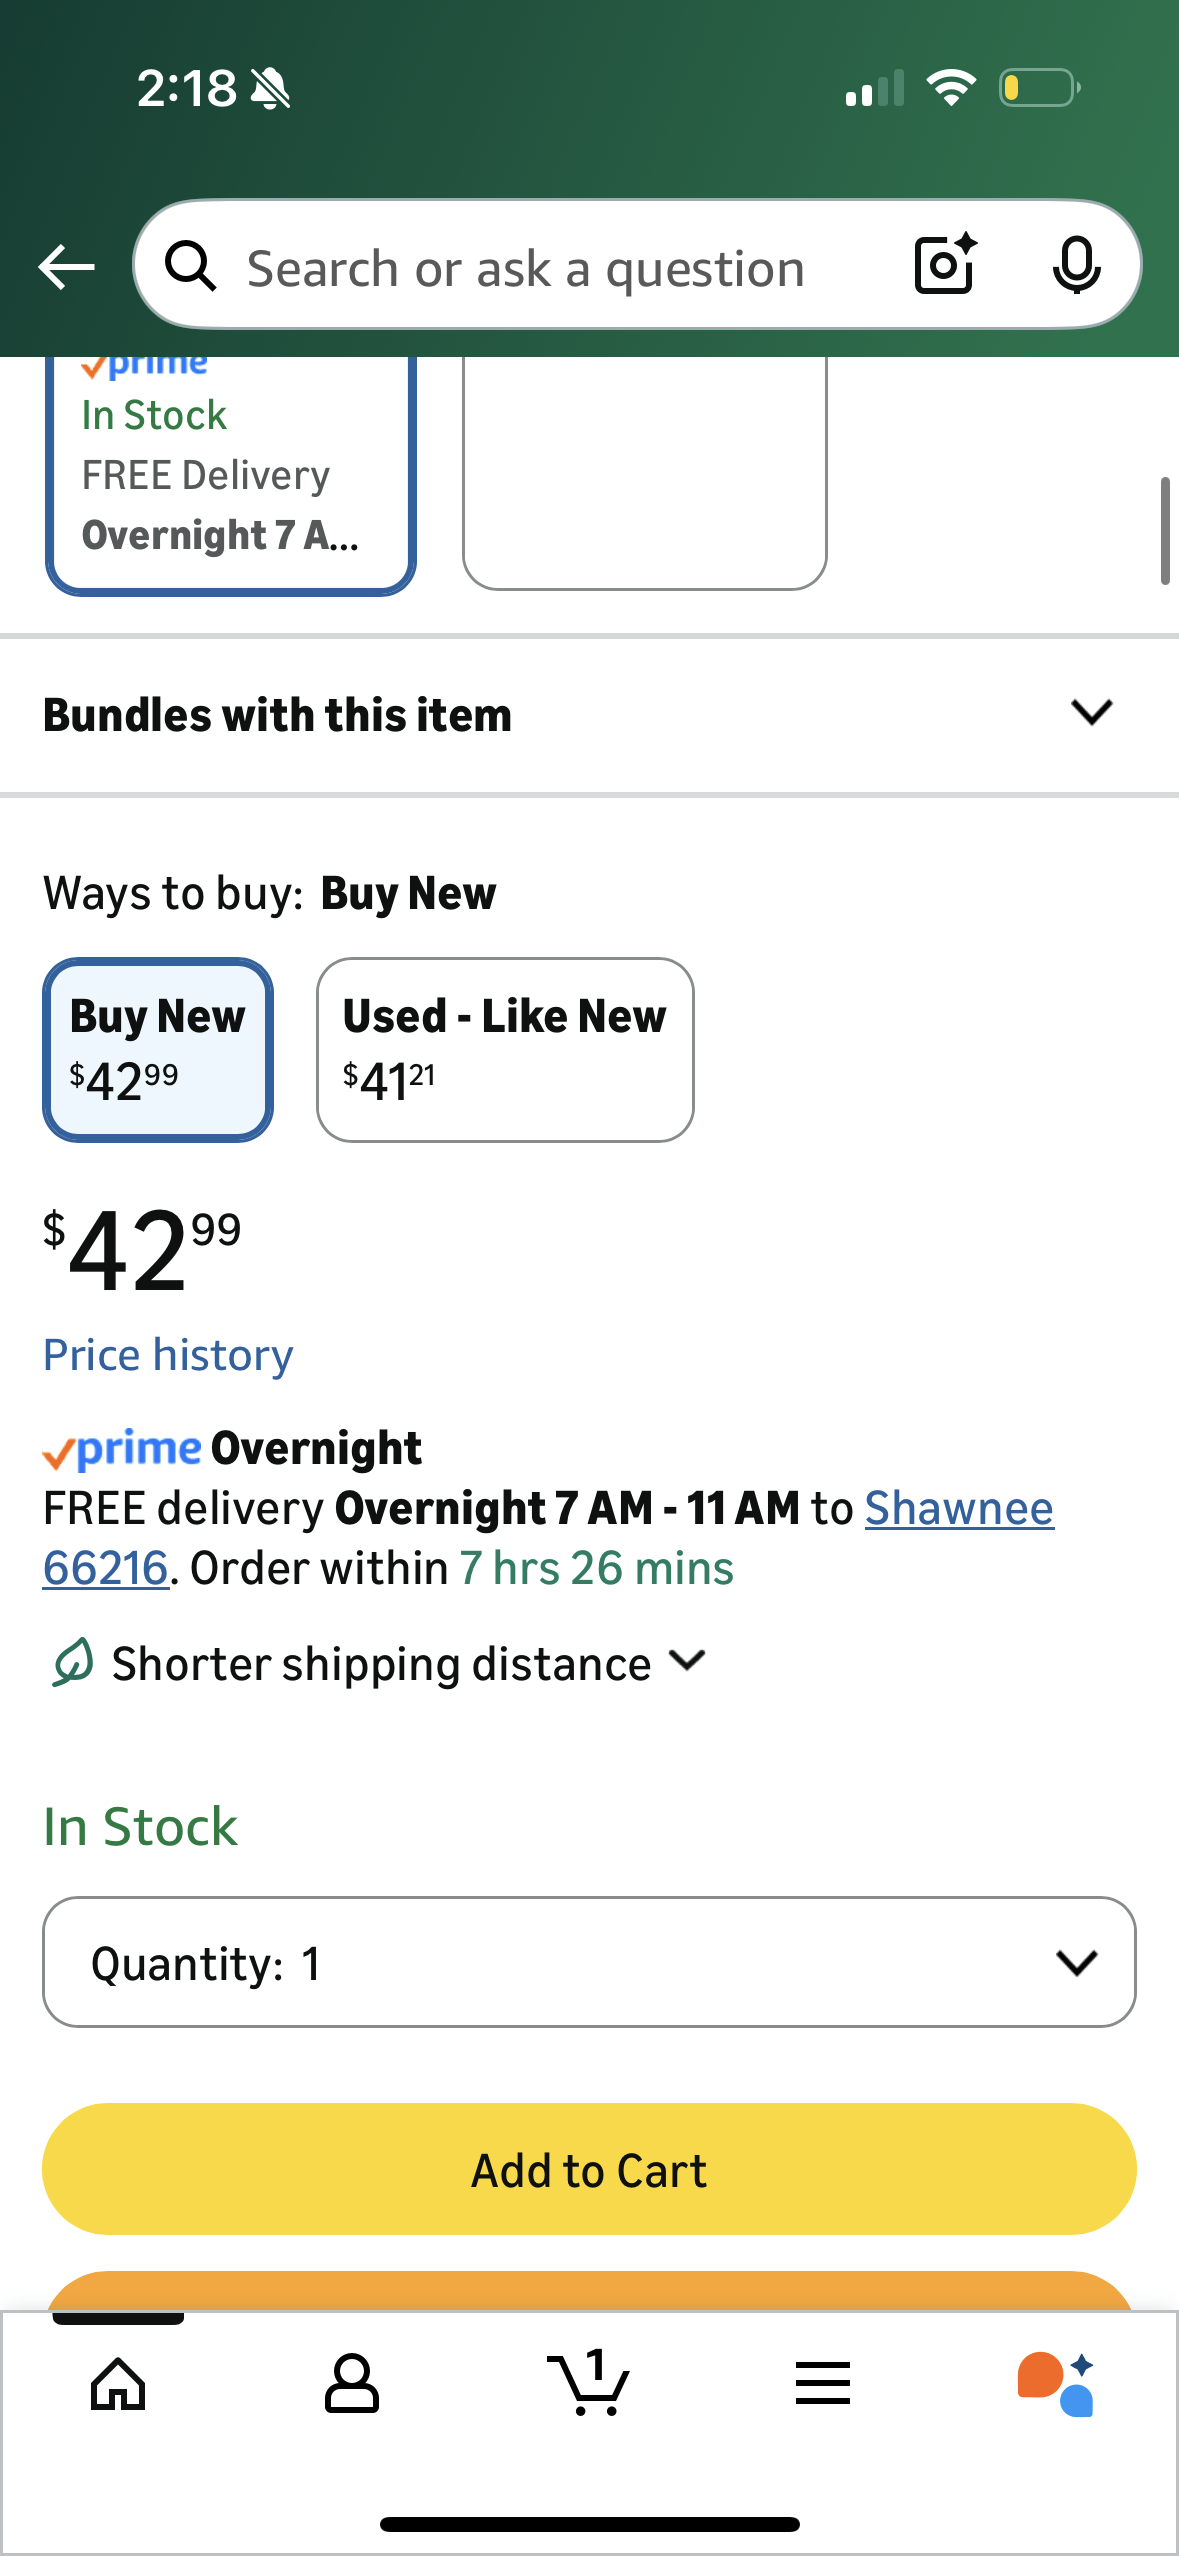Open the account profile icon
This screenshot has width=1179, height=2556.
tap(352, 2384)
